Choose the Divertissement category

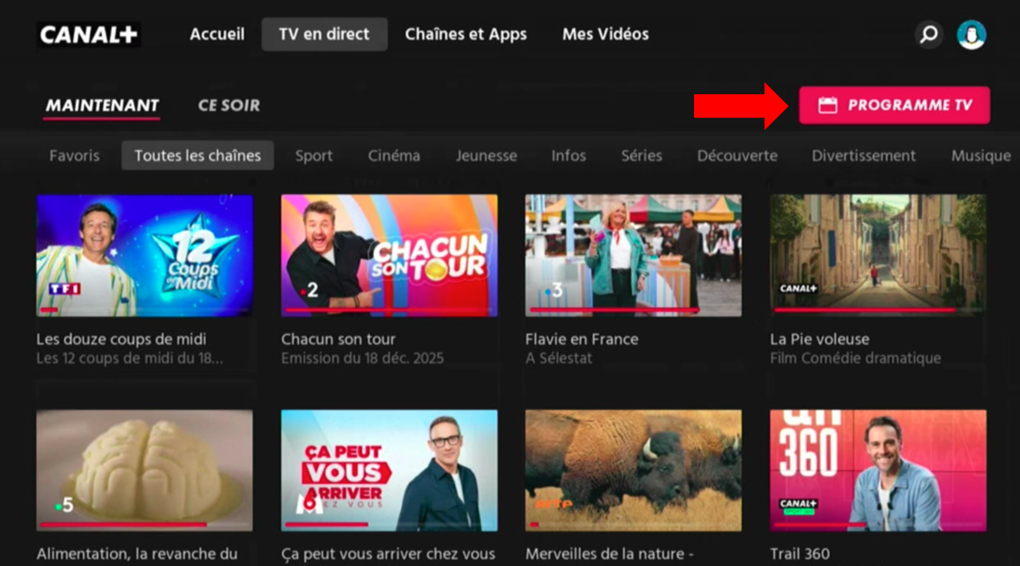(863, 156)
